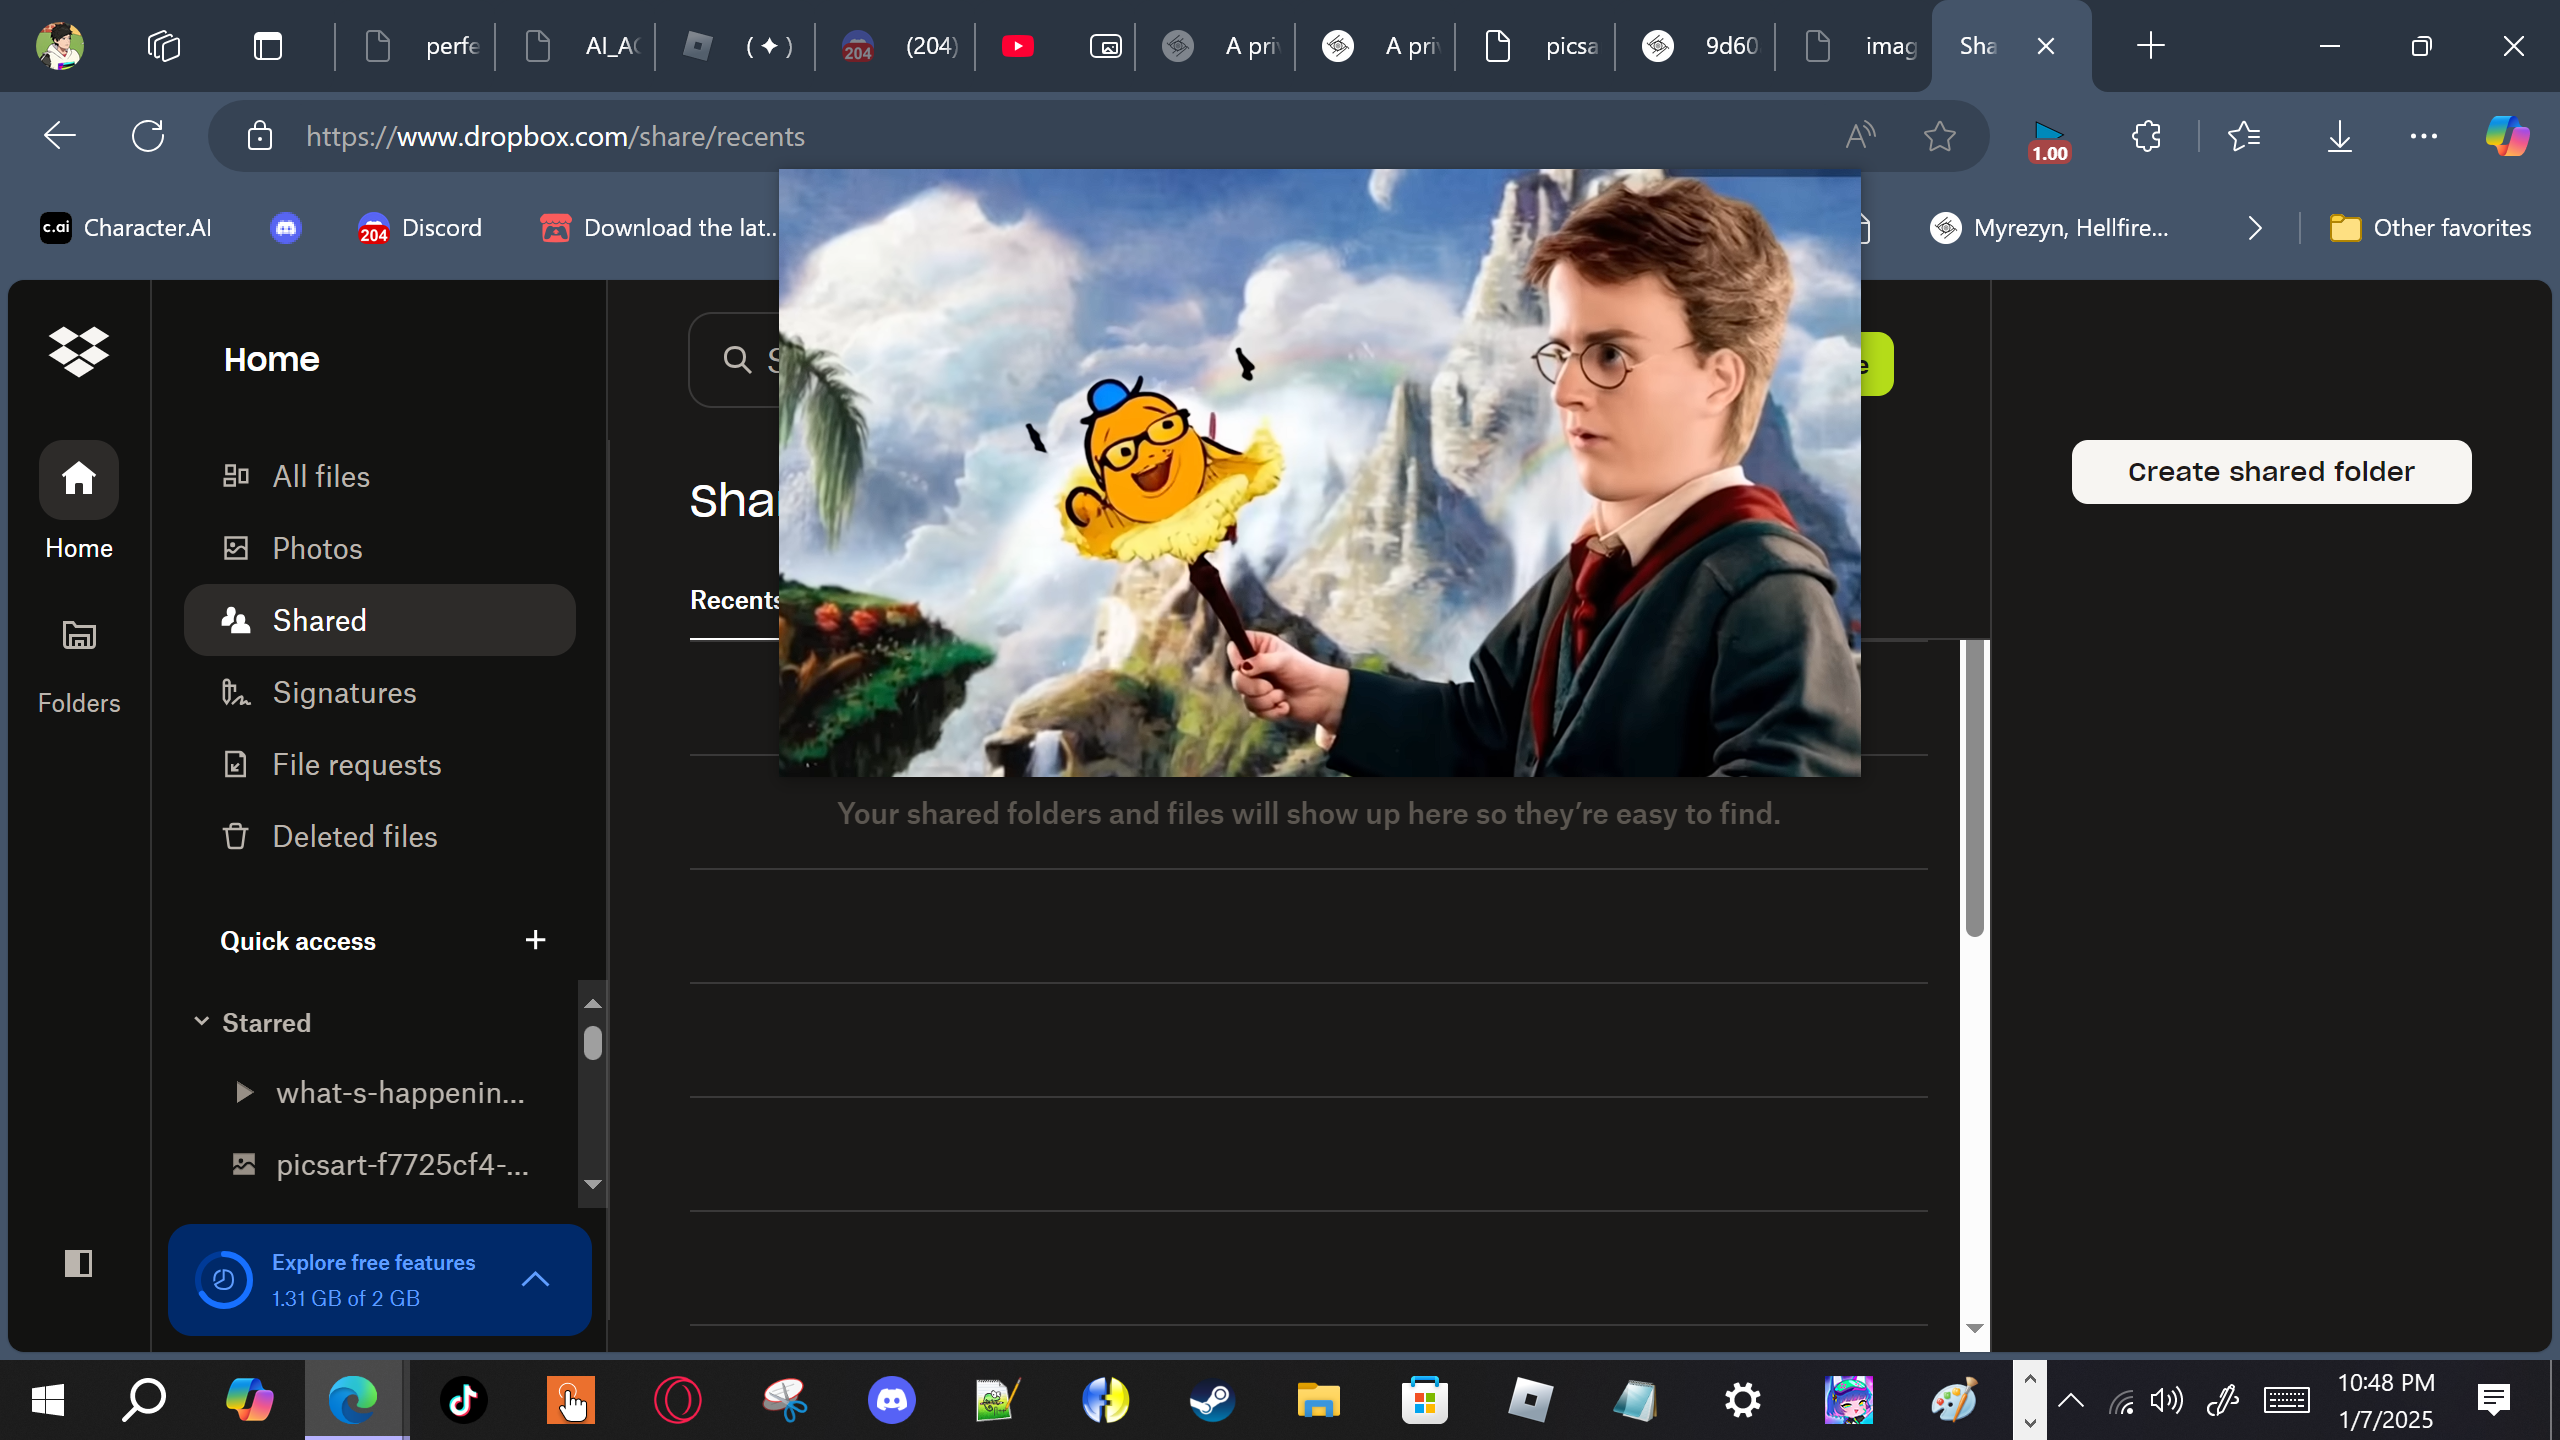The image size is (2560, 1440).
Task: Open Signatures in sidebar menu
Action: pos(344,692)
